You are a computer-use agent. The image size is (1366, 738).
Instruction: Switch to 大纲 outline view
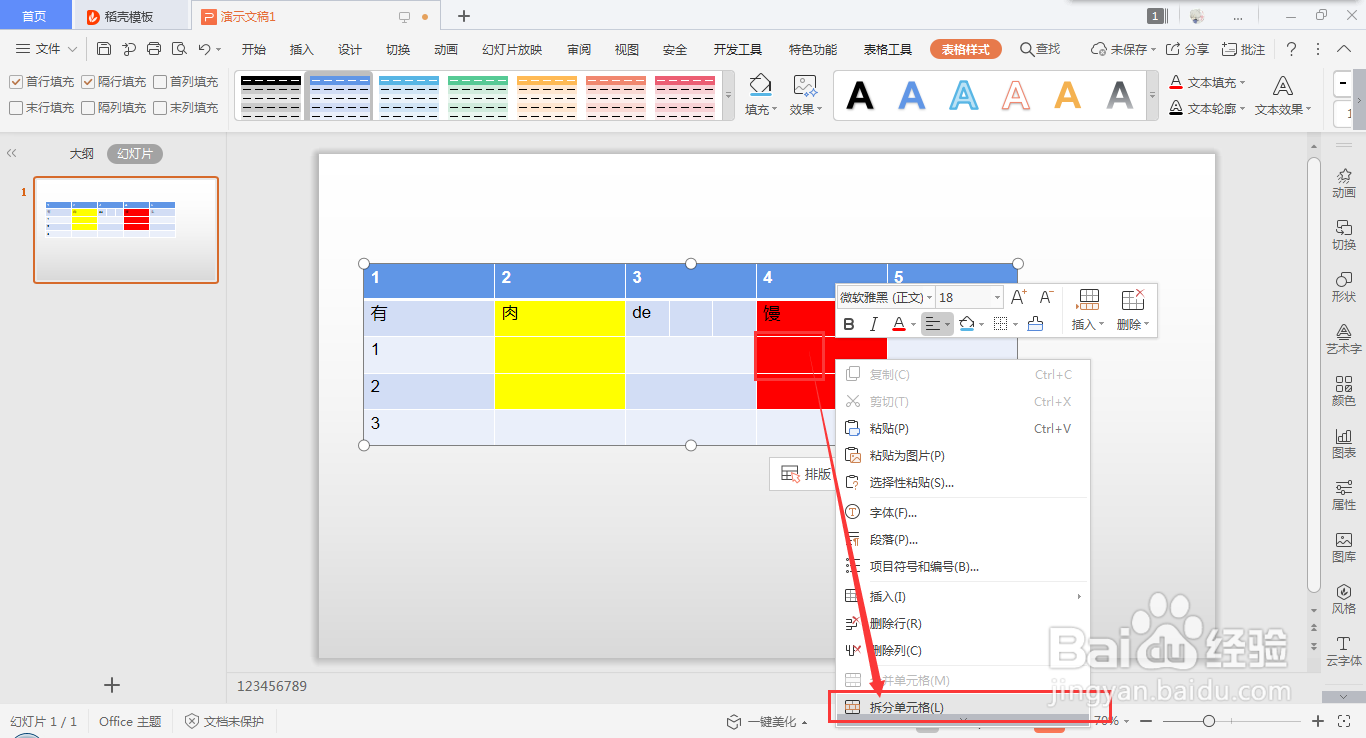[x=82, y=154]
